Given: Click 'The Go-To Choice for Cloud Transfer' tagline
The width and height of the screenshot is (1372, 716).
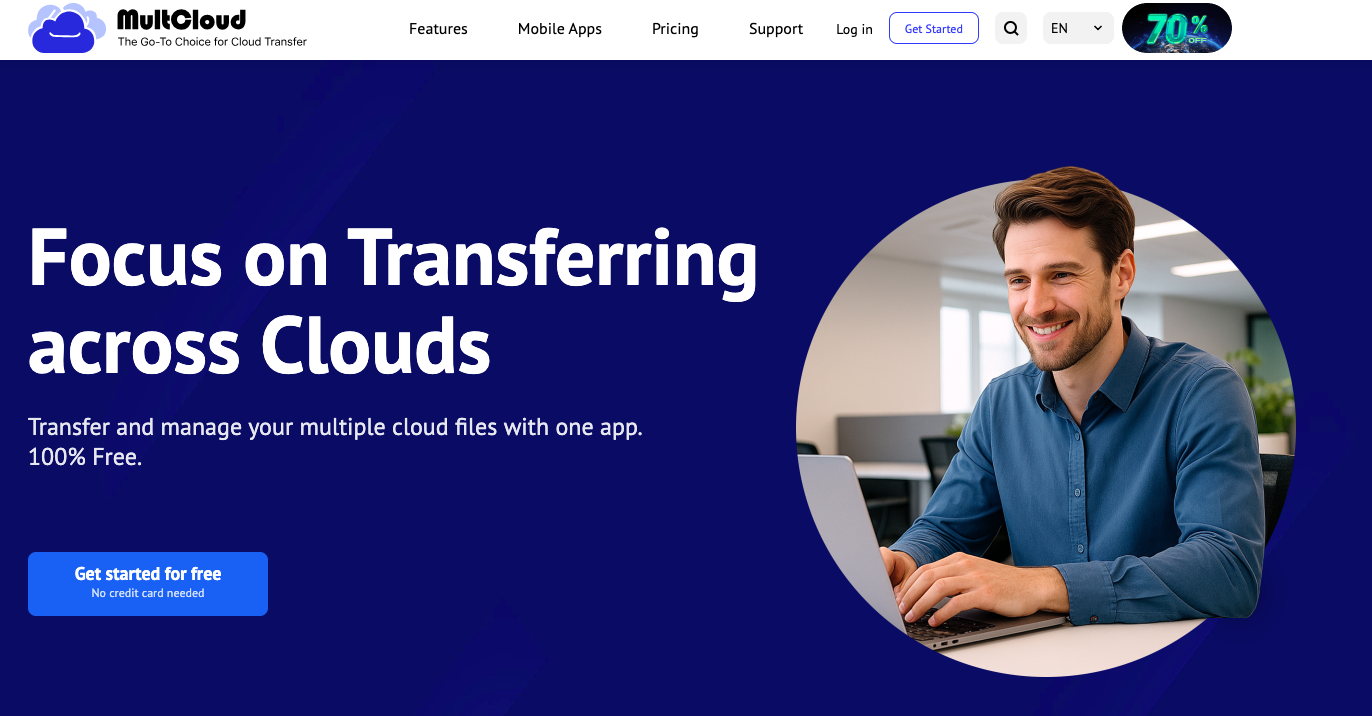Looking at the screenshot, I should point(212,42).
